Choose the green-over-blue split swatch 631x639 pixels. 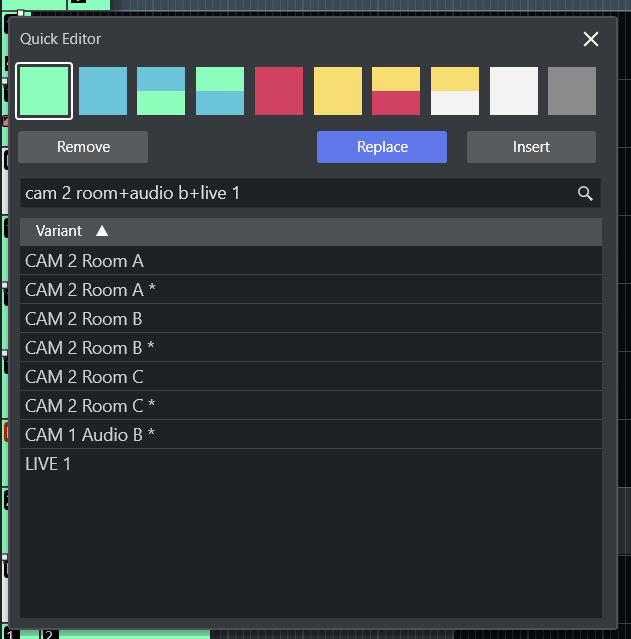(220, 91)
